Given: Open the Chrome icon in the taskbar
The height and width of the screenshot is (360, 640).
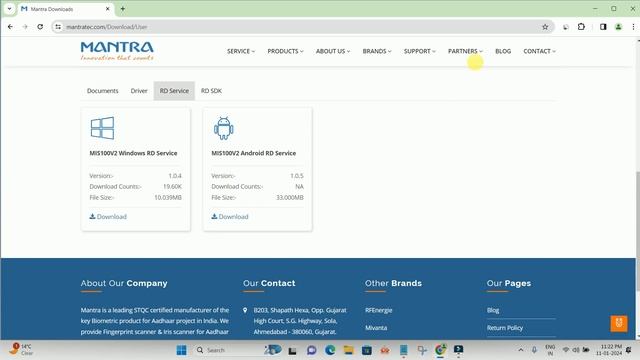Looking at the screenshot, I should pos(440,350).
